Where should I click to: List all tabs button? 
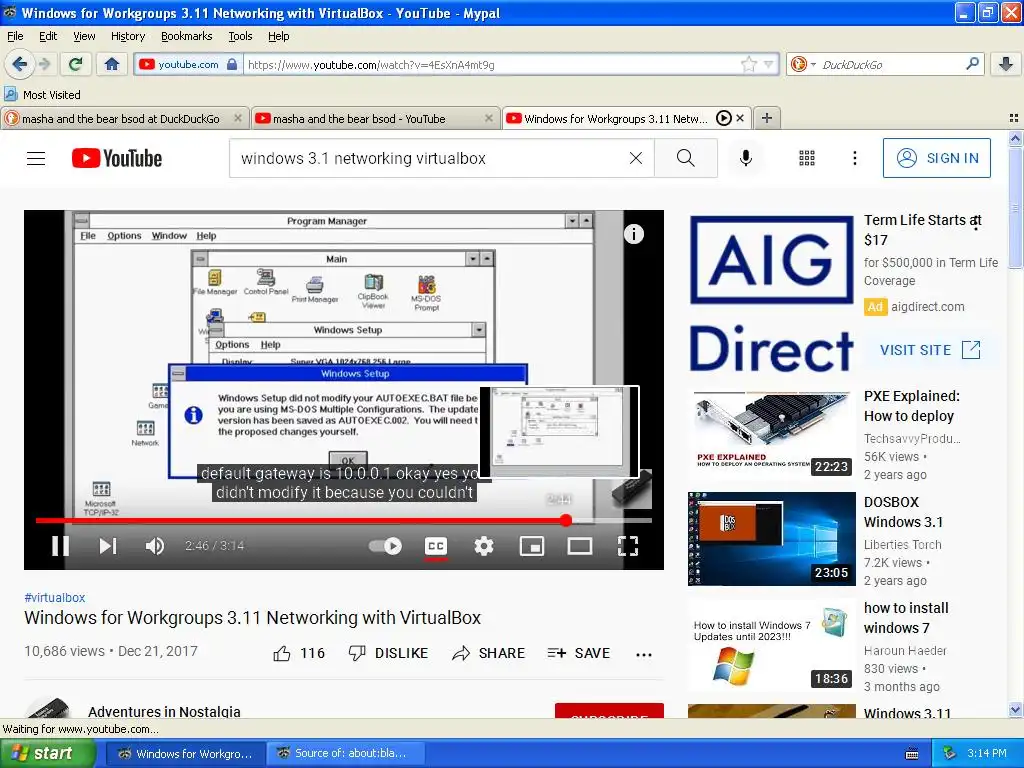click(x=1014, y=118)
